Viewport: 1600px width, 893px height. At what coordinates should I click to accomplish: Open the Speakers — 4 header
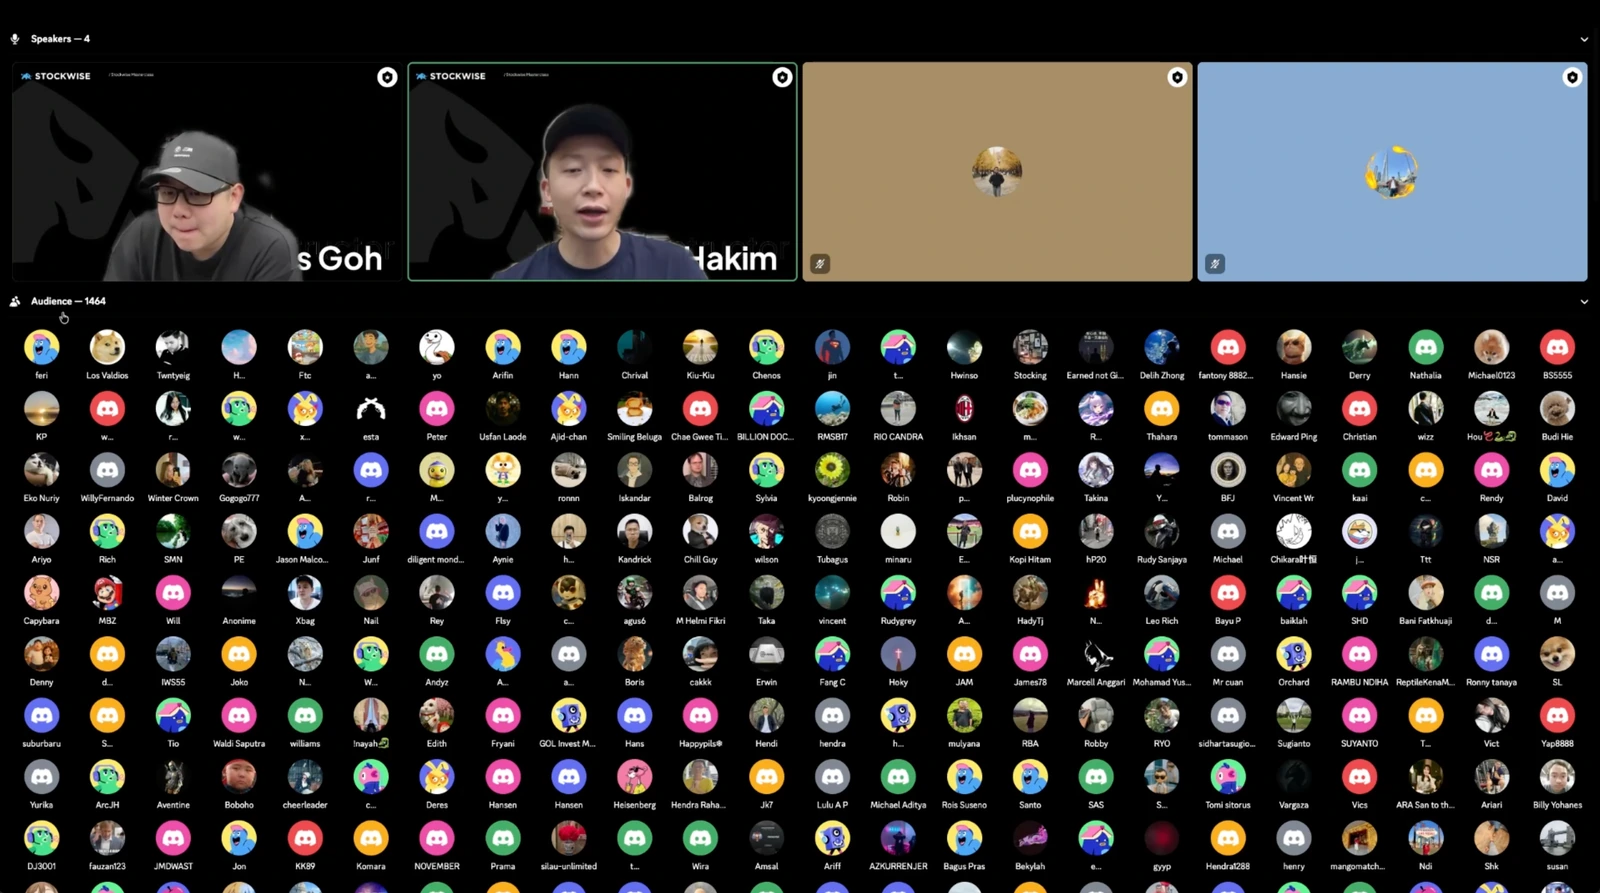60,39
